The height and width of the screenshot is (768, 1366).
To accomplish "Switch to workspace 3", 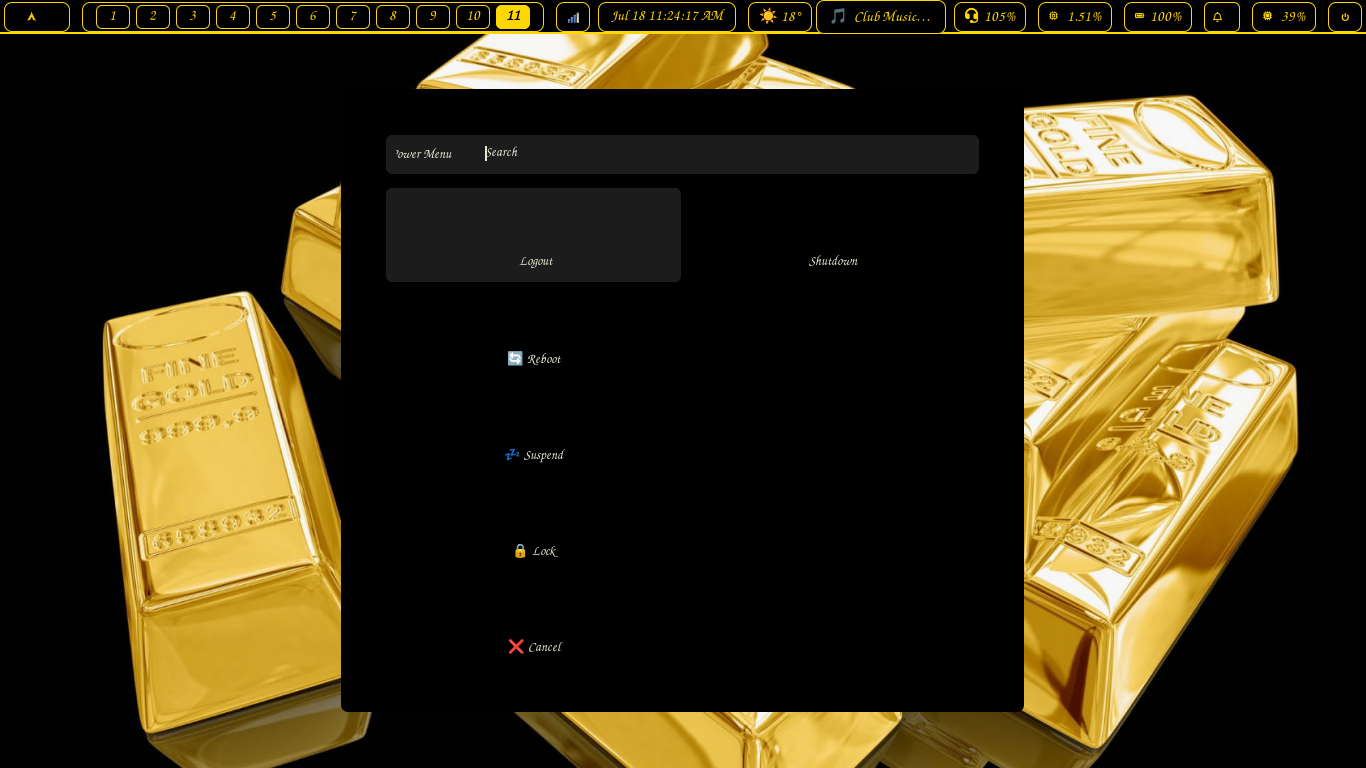I will point(193,17).
